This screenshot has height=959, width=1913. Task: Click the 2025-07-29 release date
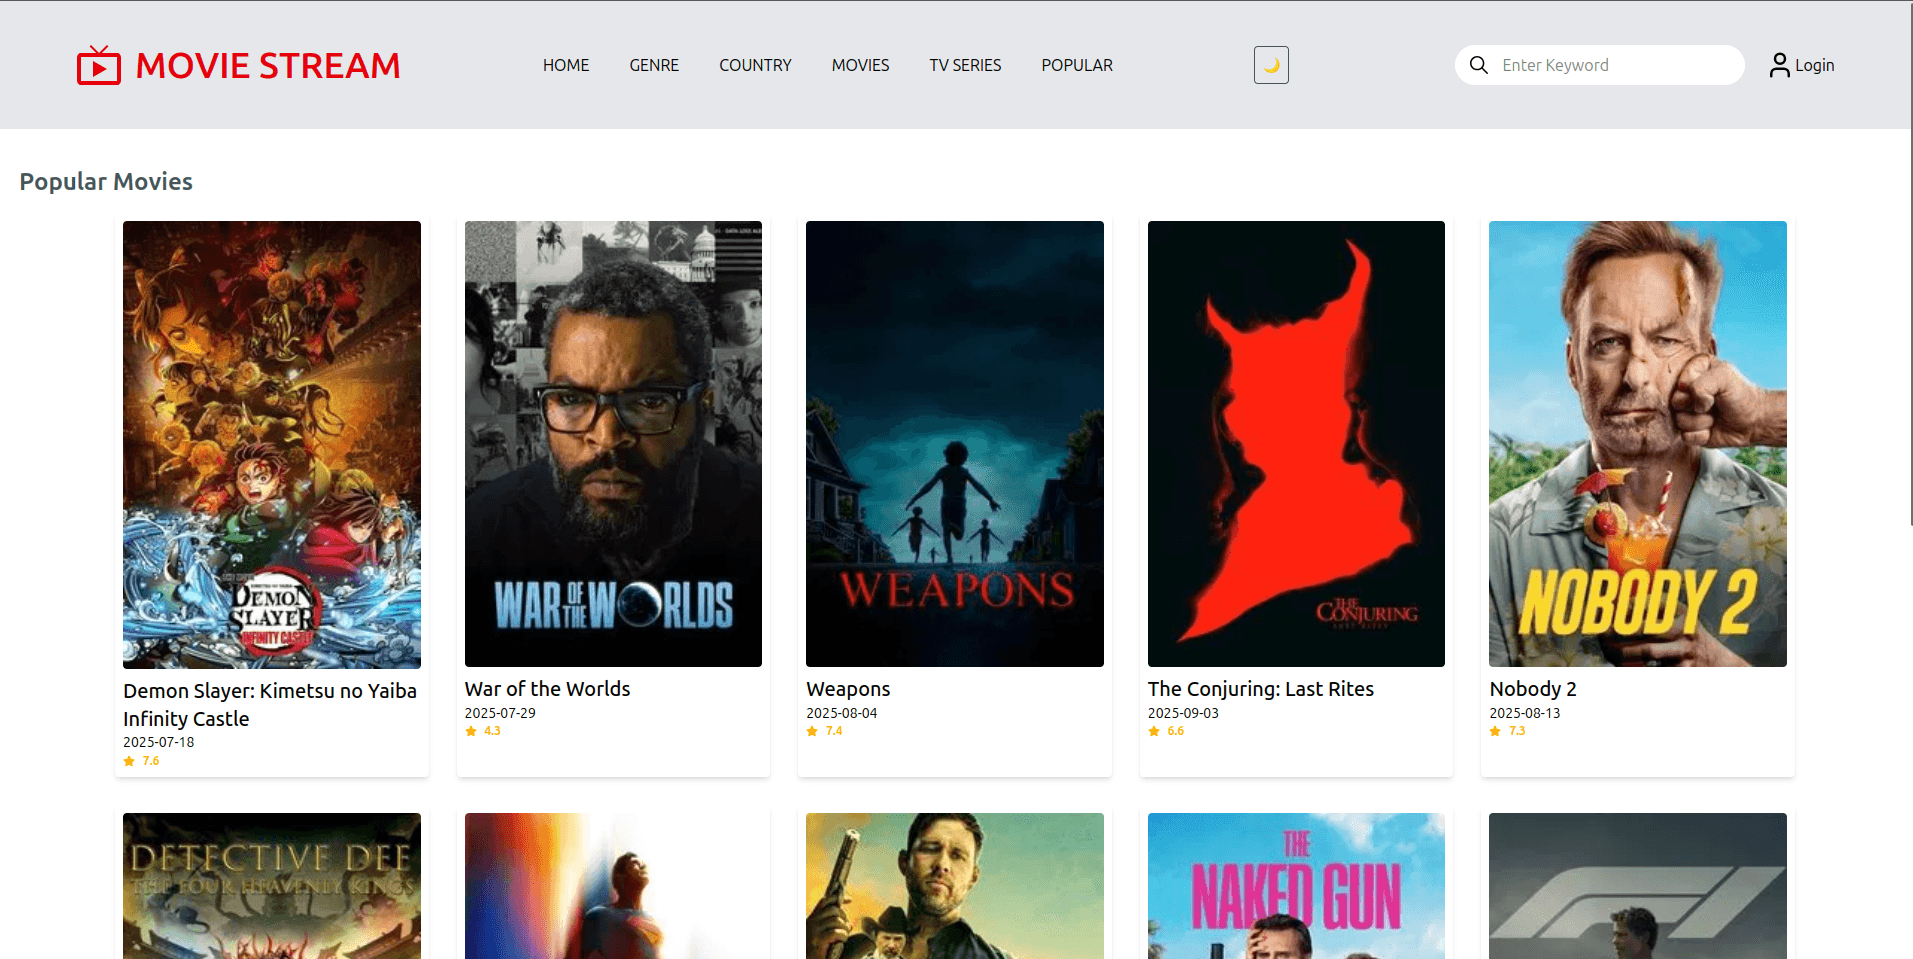[500, 713]
